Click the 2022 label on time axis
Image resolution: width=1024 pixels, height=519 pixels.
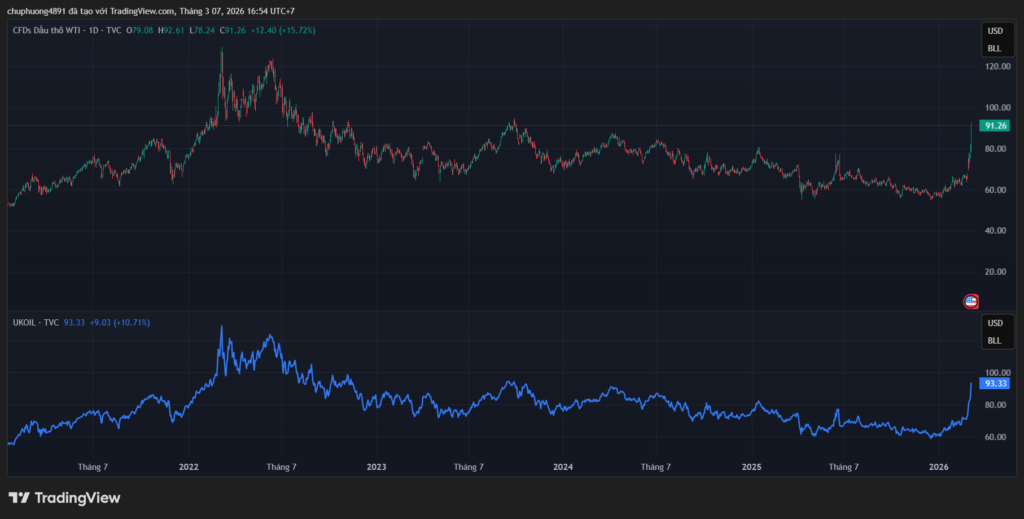pyautogui.click(x=189, y=466)
